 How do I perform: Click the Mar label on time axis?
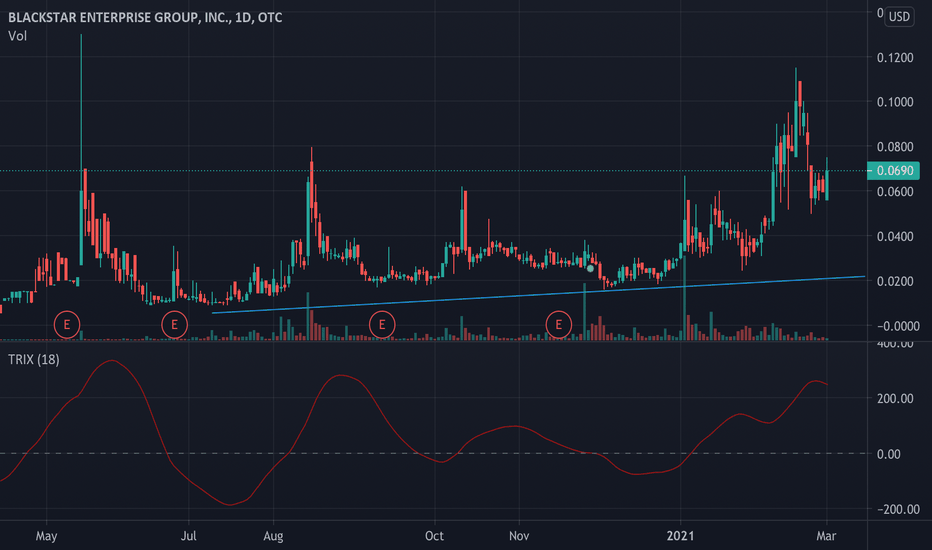click(826, 536)
